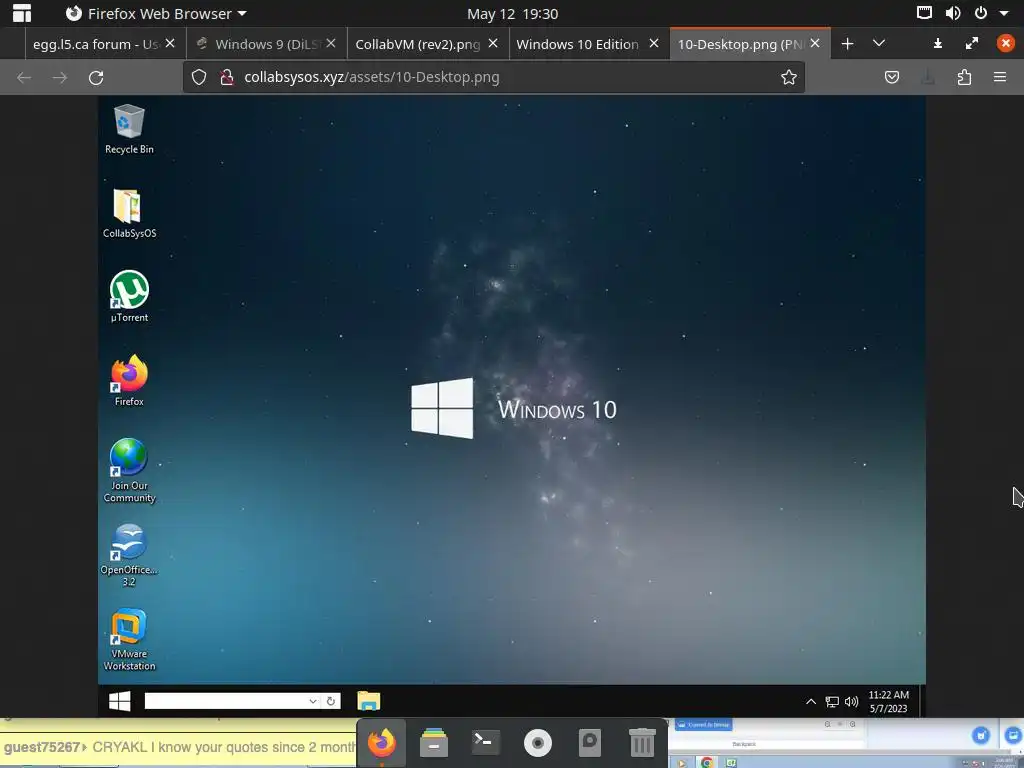Close the egg.l5.ca forum tab
Screen dimensions: 1024x768
tap(170, 43)
